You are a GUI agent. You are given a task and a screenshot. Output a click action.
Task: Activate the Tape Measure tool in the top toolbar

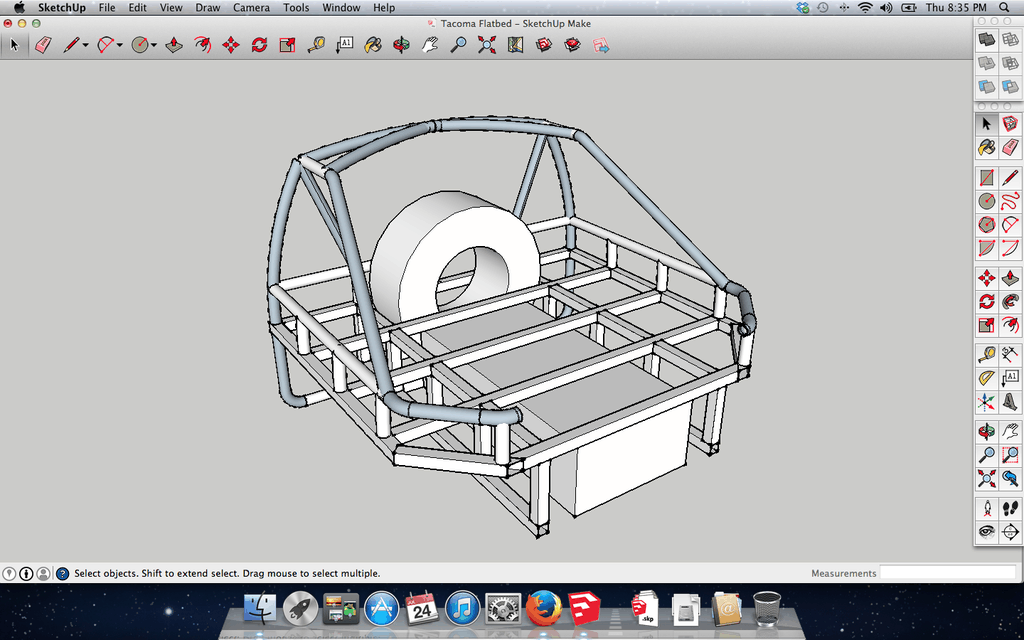(x=316, y=45)
